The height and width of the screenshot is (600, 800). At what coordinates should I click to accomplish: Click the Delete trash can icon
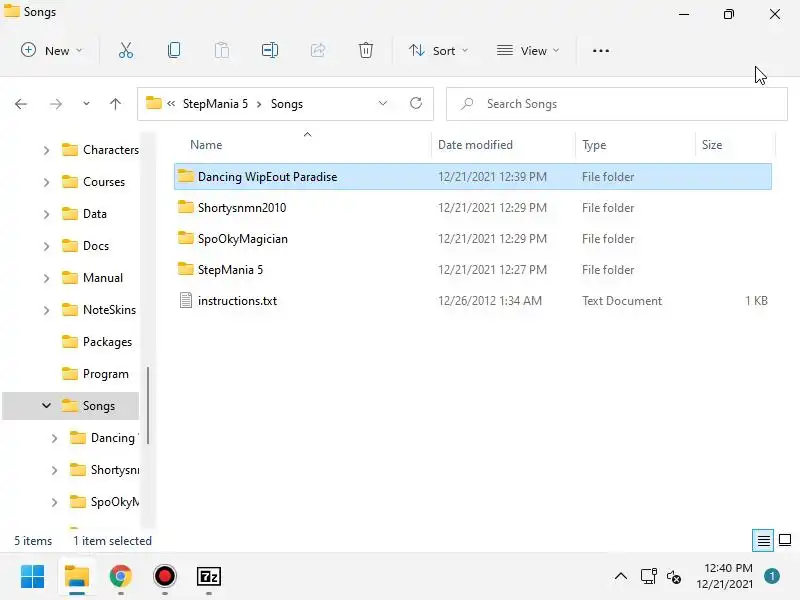pos(365,51)
